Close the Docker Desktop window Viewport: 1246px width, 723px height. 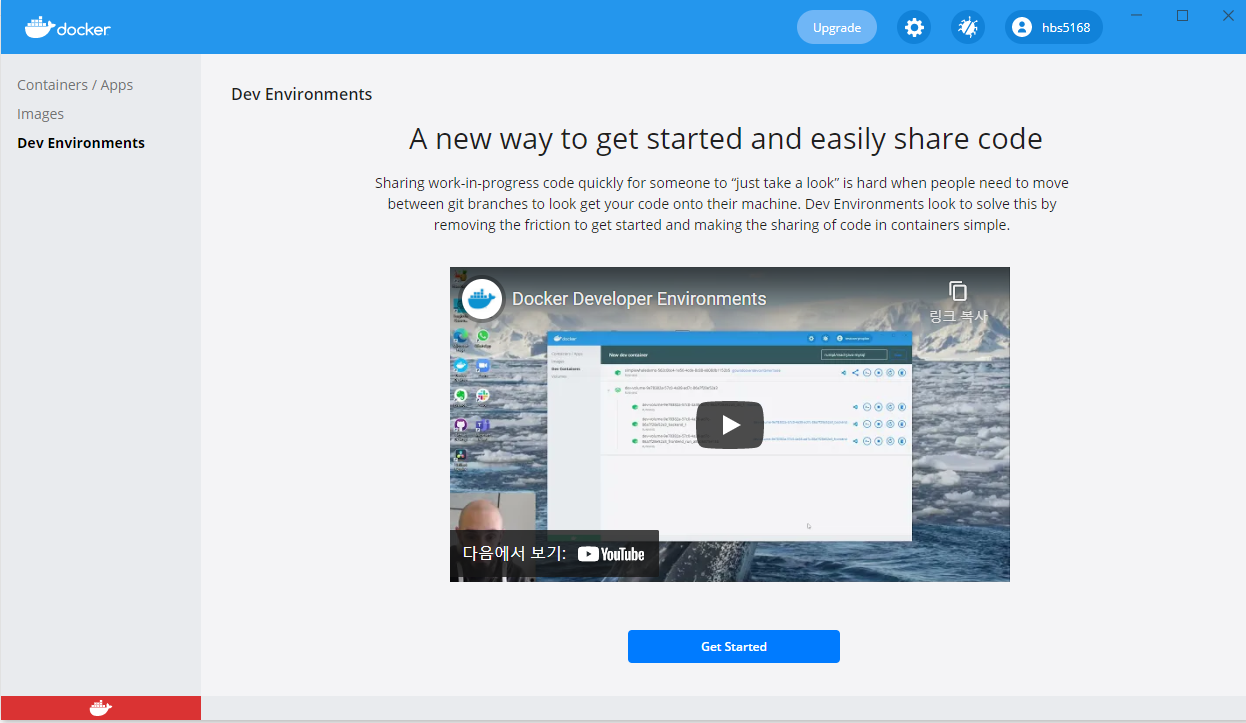pos(1227,15)
